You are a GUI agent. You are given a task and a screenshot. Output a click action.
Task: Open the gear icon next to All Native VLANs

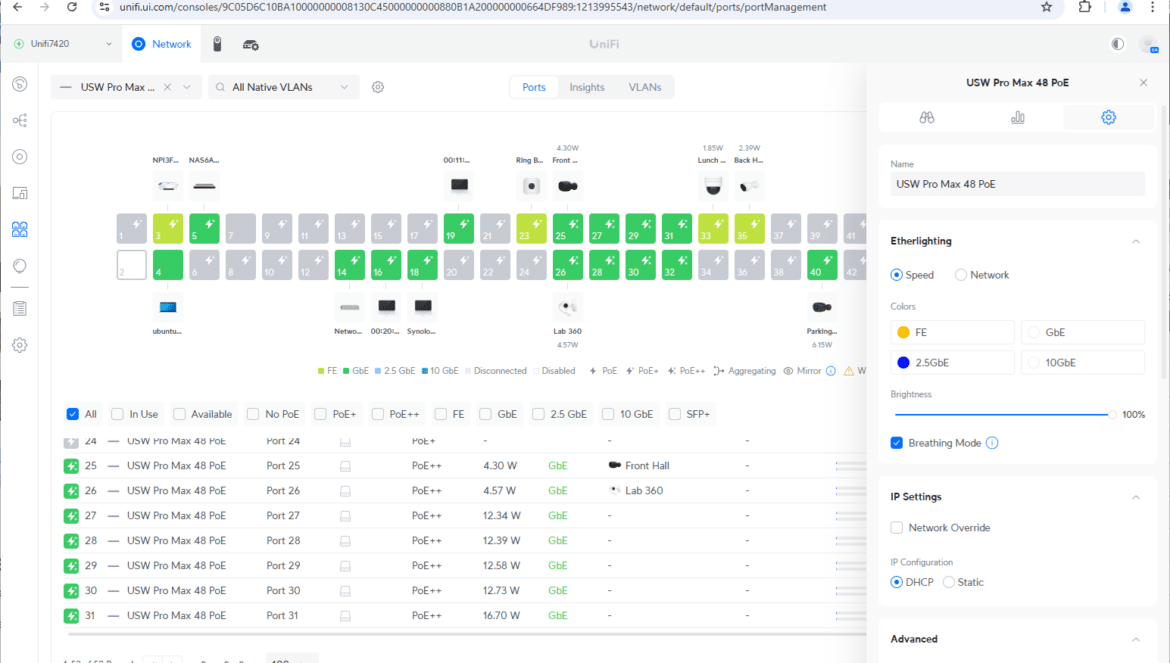[x=378, y=87]
